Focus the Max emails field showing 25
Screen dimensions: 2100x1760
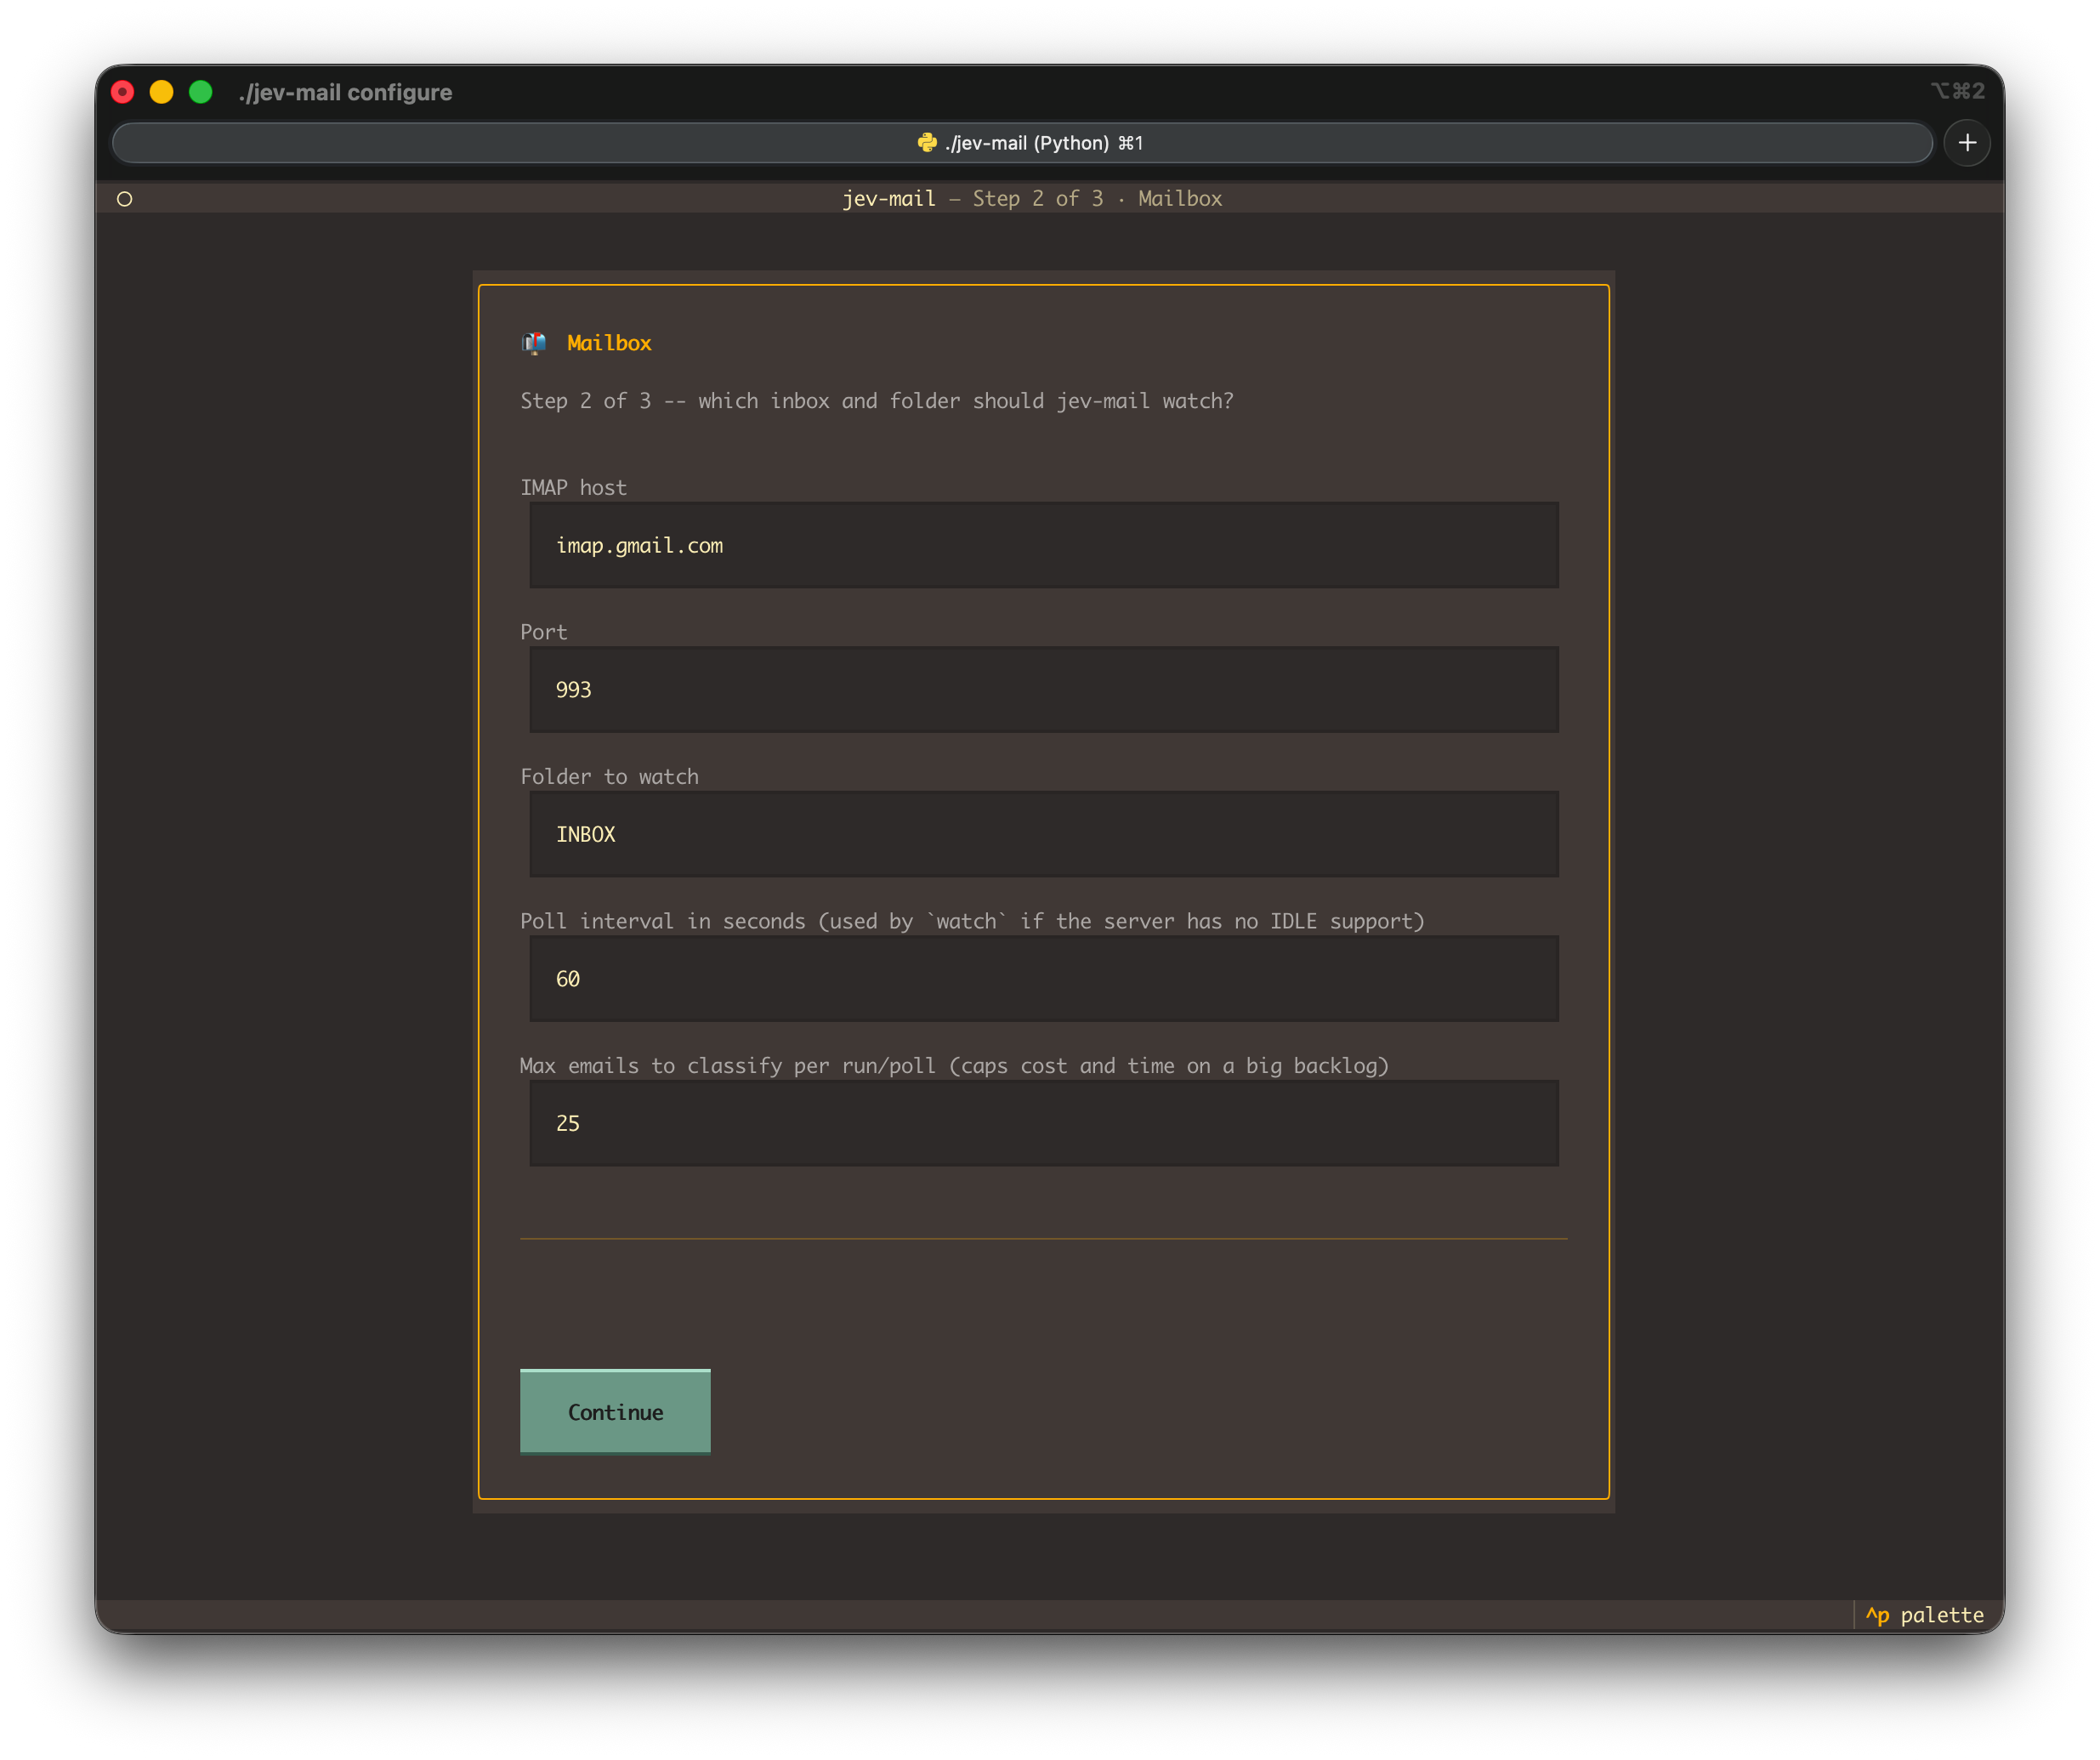tap(1043, 1123)
